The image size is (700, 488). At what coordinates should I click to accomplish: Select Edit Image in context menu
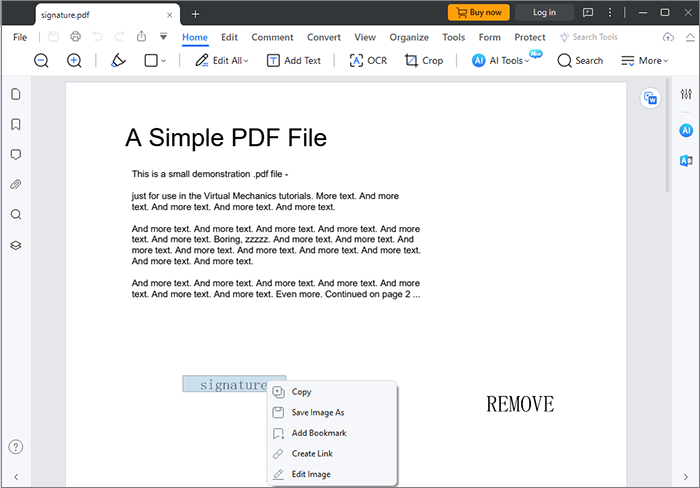310,474
